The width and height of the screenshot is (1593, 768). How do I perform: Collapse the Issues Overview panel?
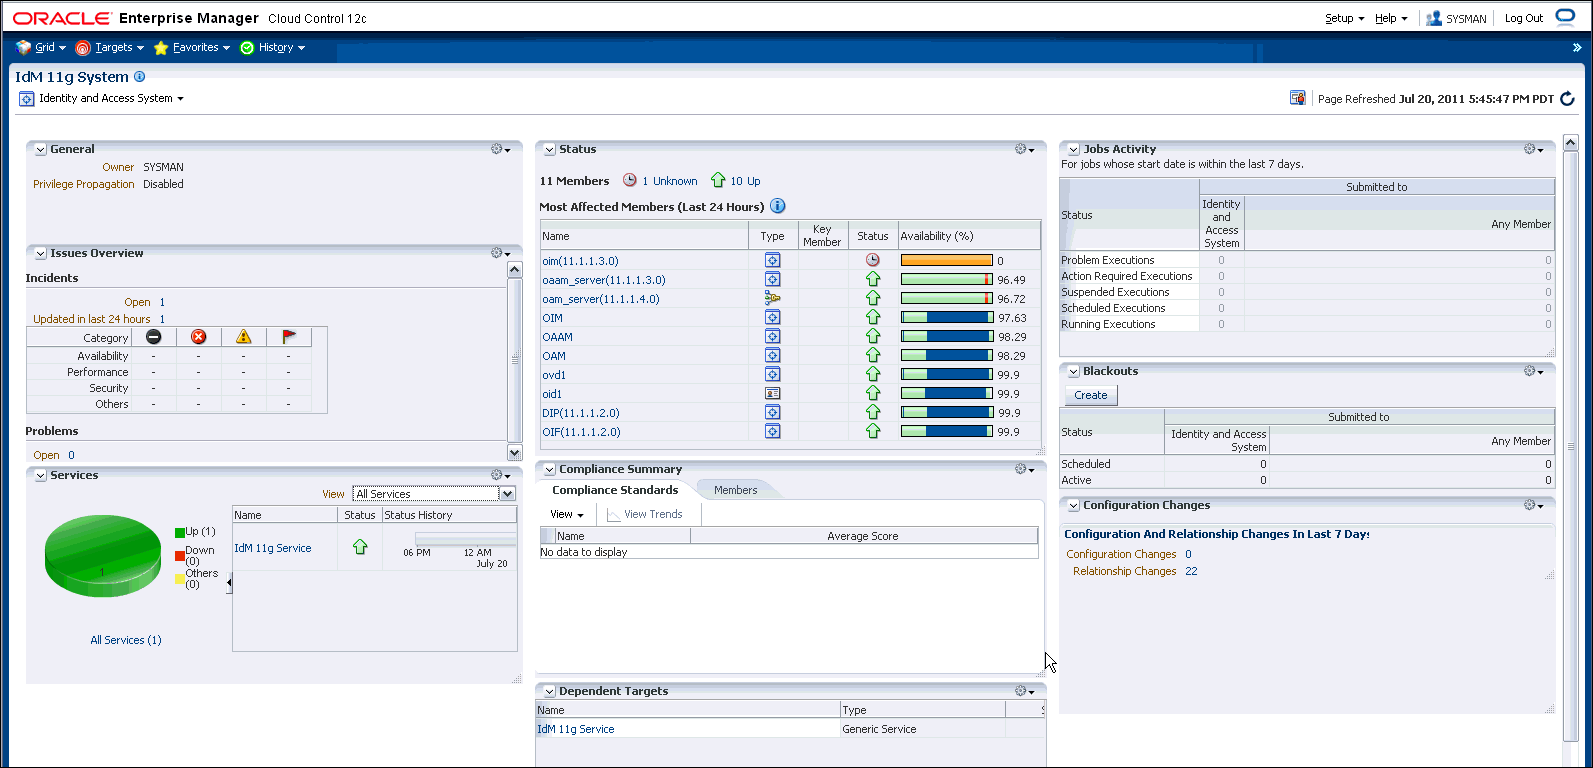pyautogui.click(x=41, y=254)
